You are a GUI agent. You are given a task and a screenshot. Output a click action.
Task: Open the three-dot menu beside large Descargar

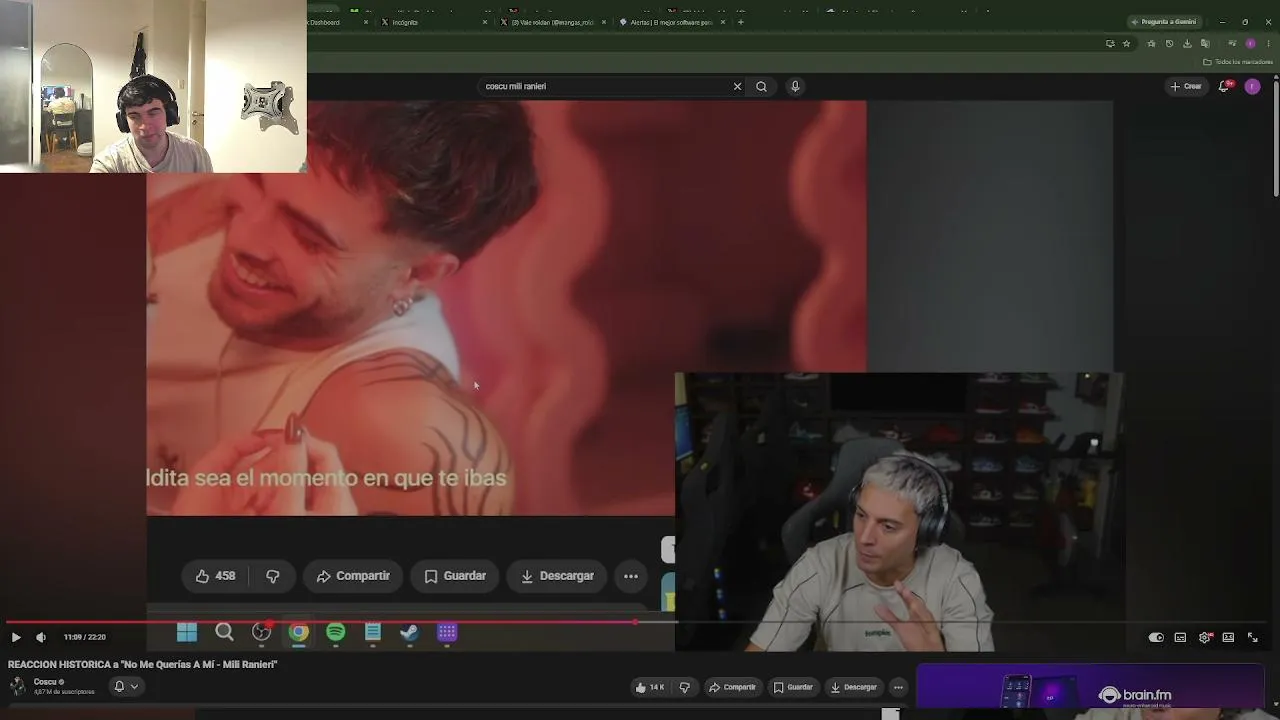[x=631, y=576]
